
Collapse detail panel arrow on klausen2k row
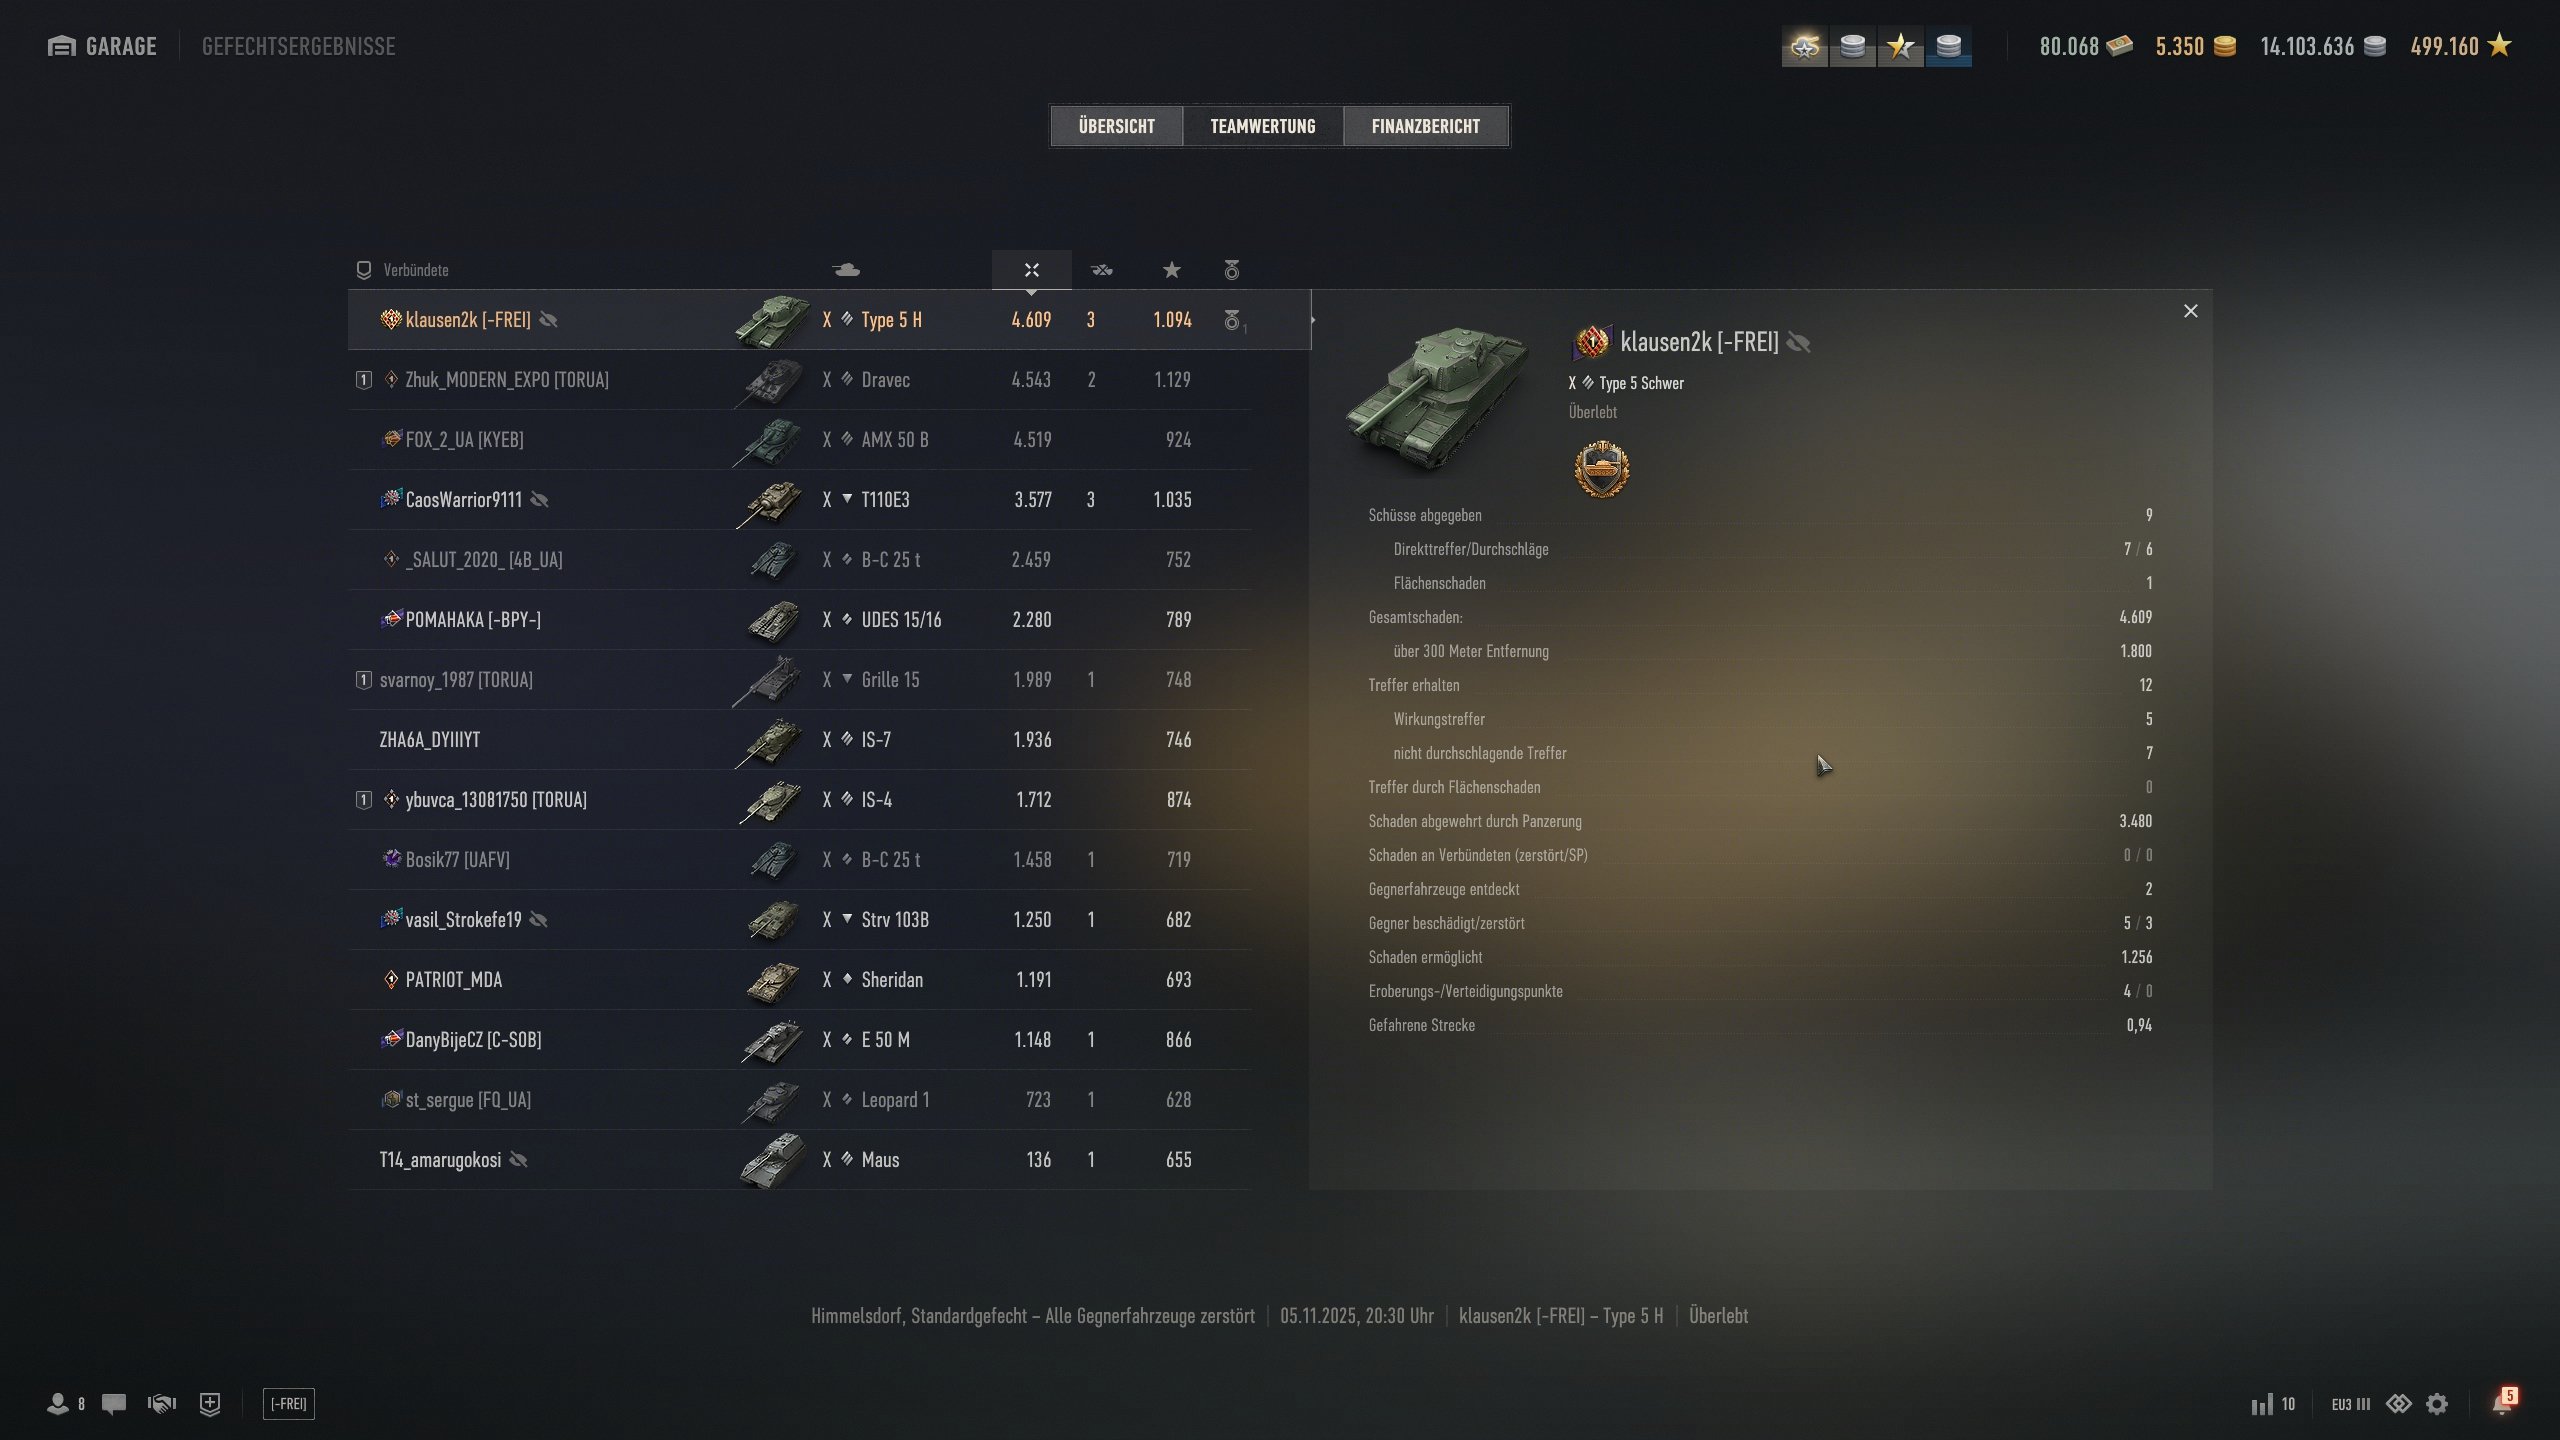1312,320
